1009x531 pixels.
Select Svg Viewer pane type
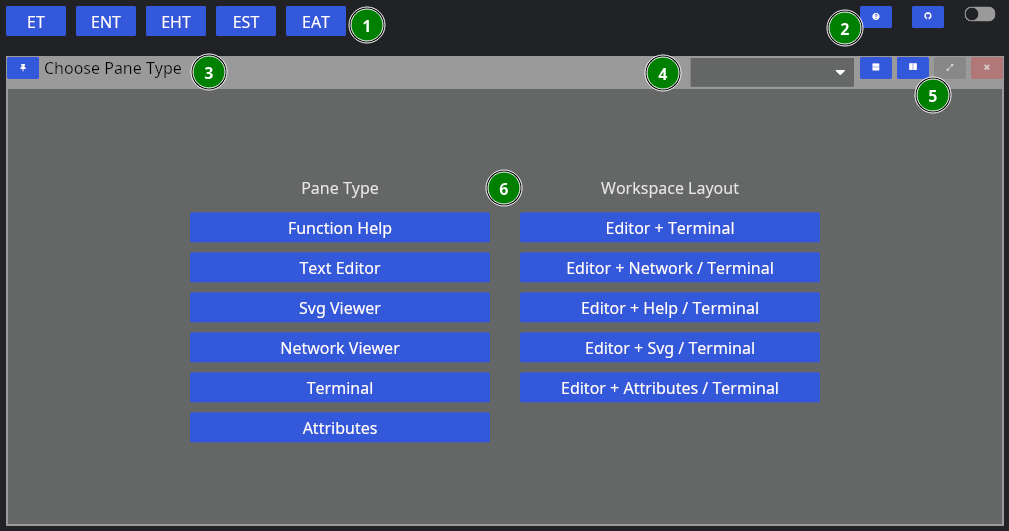tap(340, 308)
